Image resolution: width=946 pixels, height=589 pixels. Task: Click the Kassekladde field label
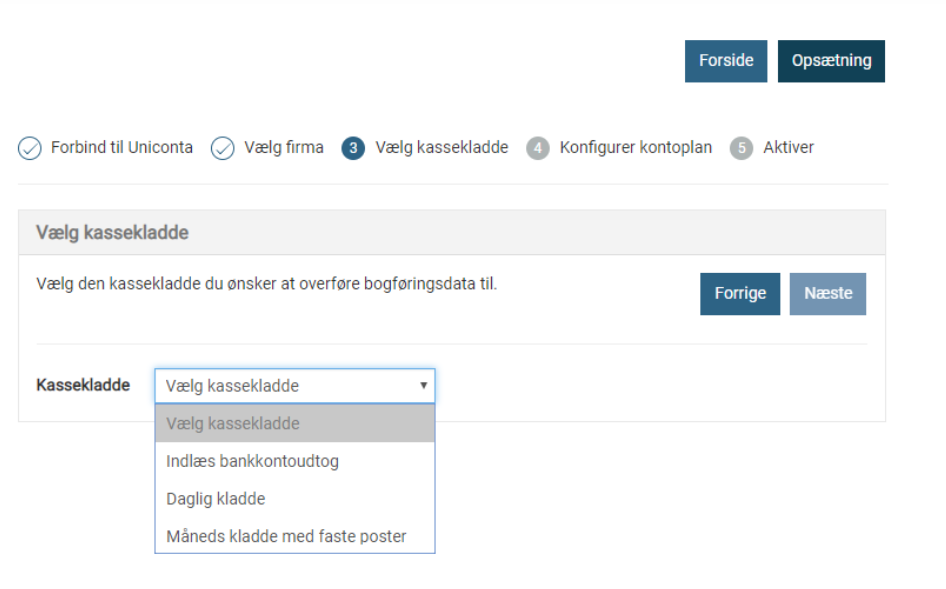coord(83,385)
